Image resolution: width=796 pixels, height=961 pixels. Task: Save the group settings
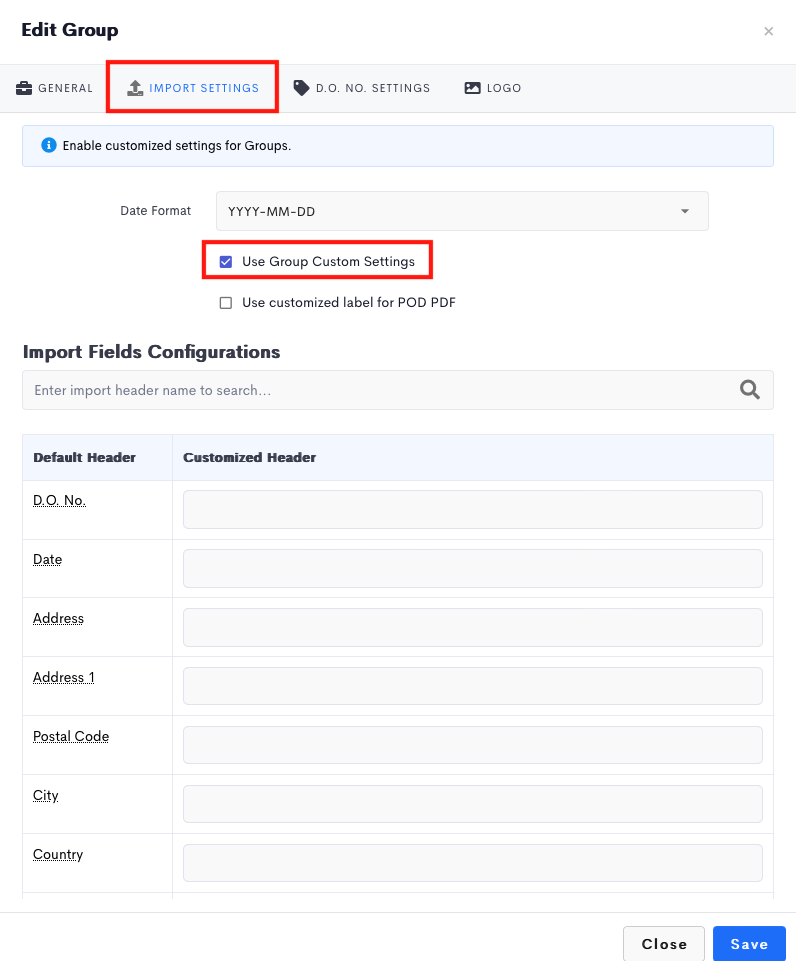pos(749,944)
